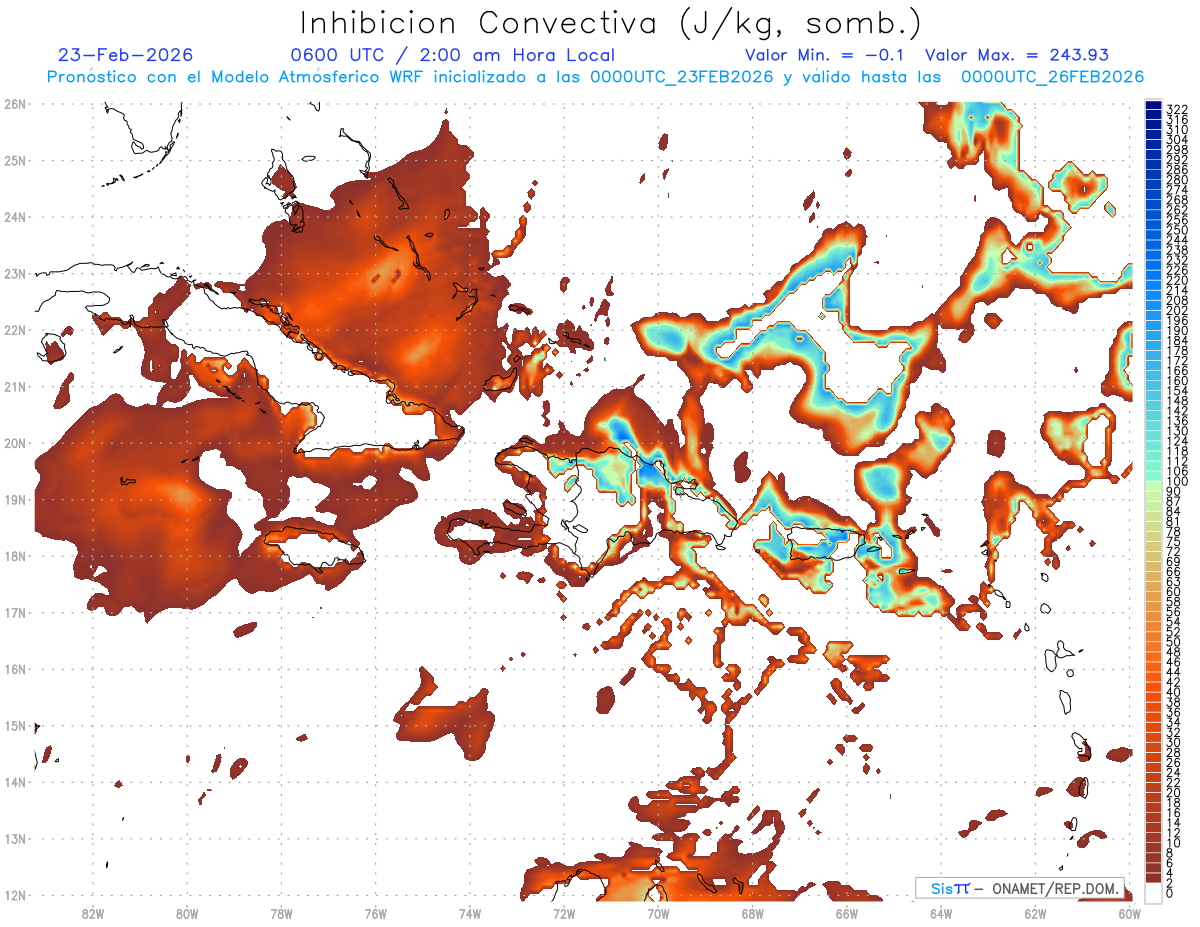The image size is (1200, 927).
Task: Click the 82W longitude label
Action: tap(93, 913)
